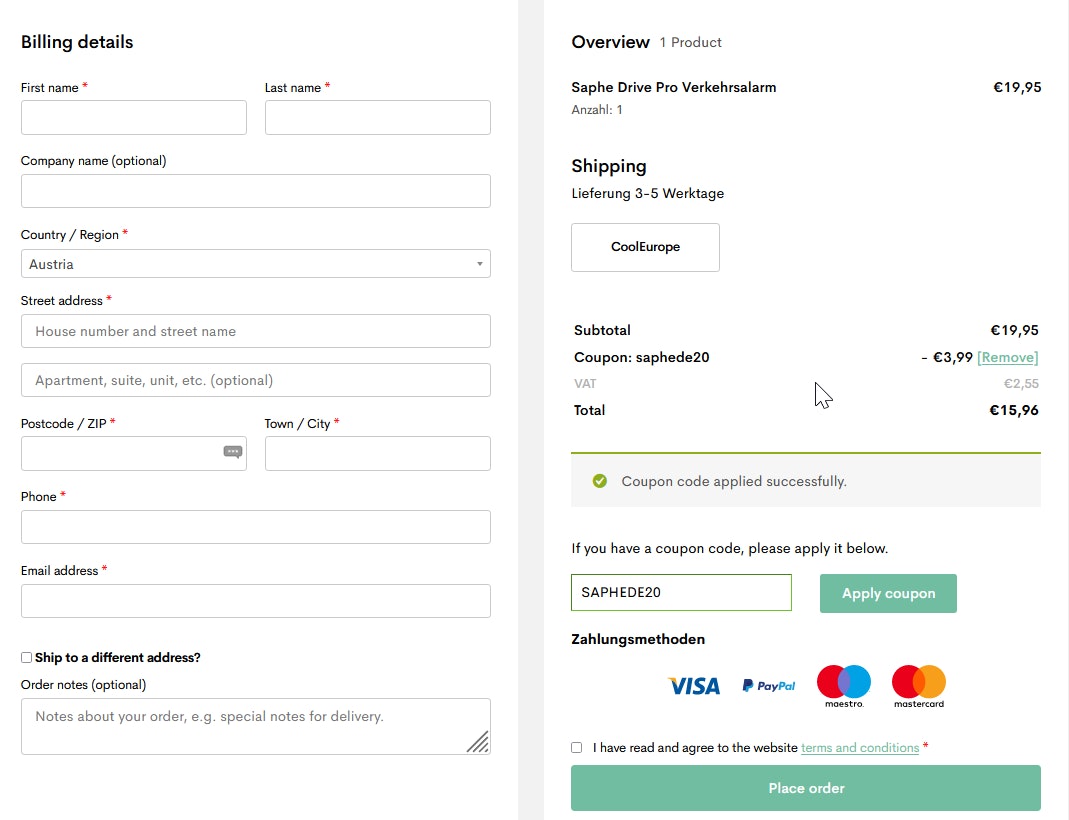
Task: Agree to the terms and conditions checkbox
Action: [x=577, y=747]
